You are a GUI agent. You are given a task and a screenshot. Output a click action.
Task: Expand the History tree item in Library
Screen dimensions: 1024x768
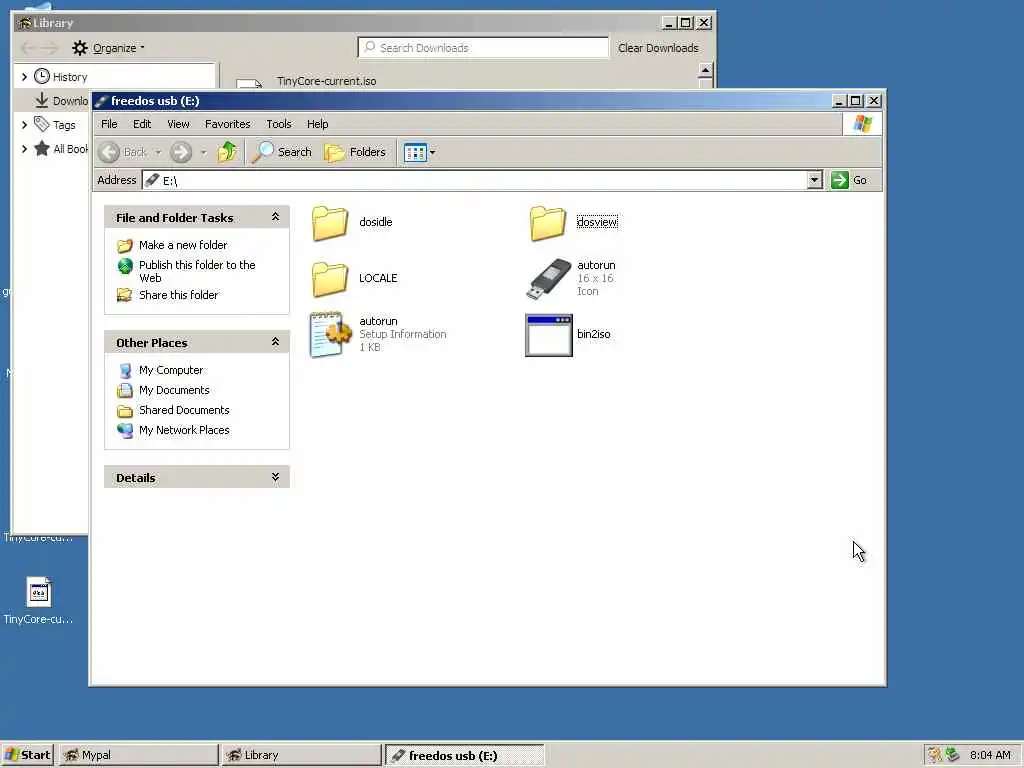24,76
